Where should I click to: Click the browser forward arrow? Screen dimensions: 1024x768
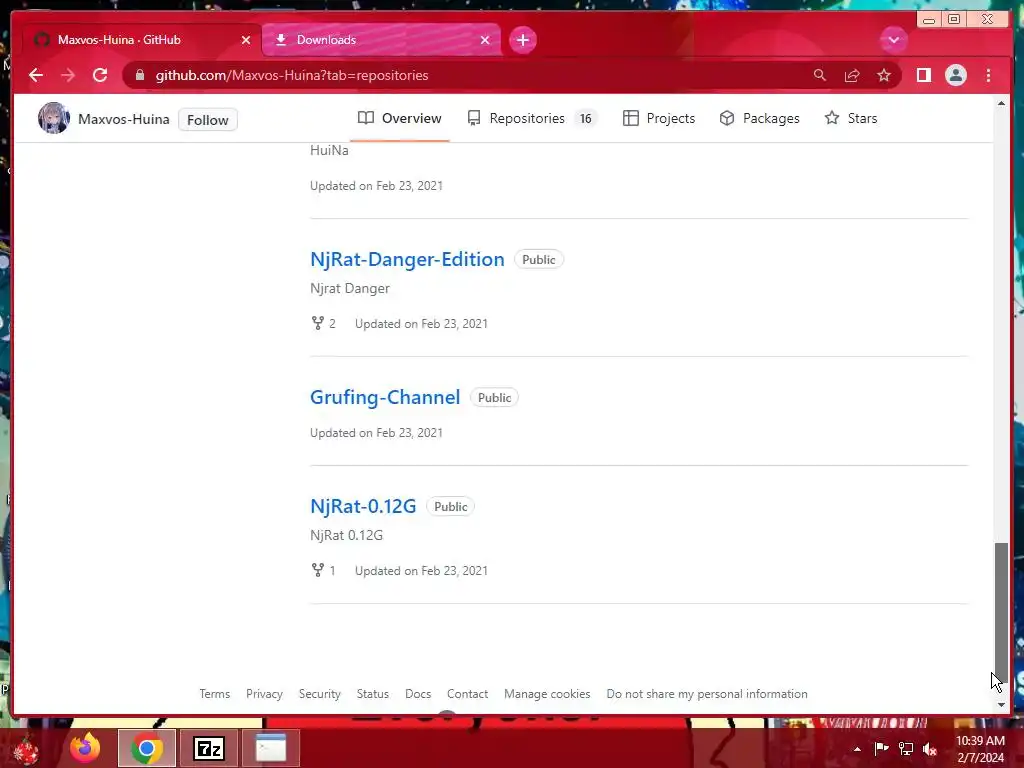(68, 75)
